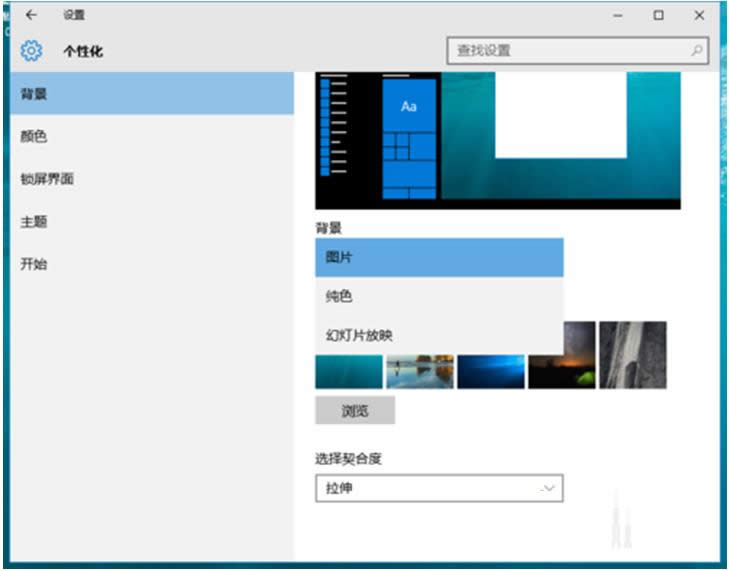Image resolution: width=729 pixels, height=571 pixels.
Task: Click the chevron on the 拉伸 dropdown
Action: coord(549,488)
